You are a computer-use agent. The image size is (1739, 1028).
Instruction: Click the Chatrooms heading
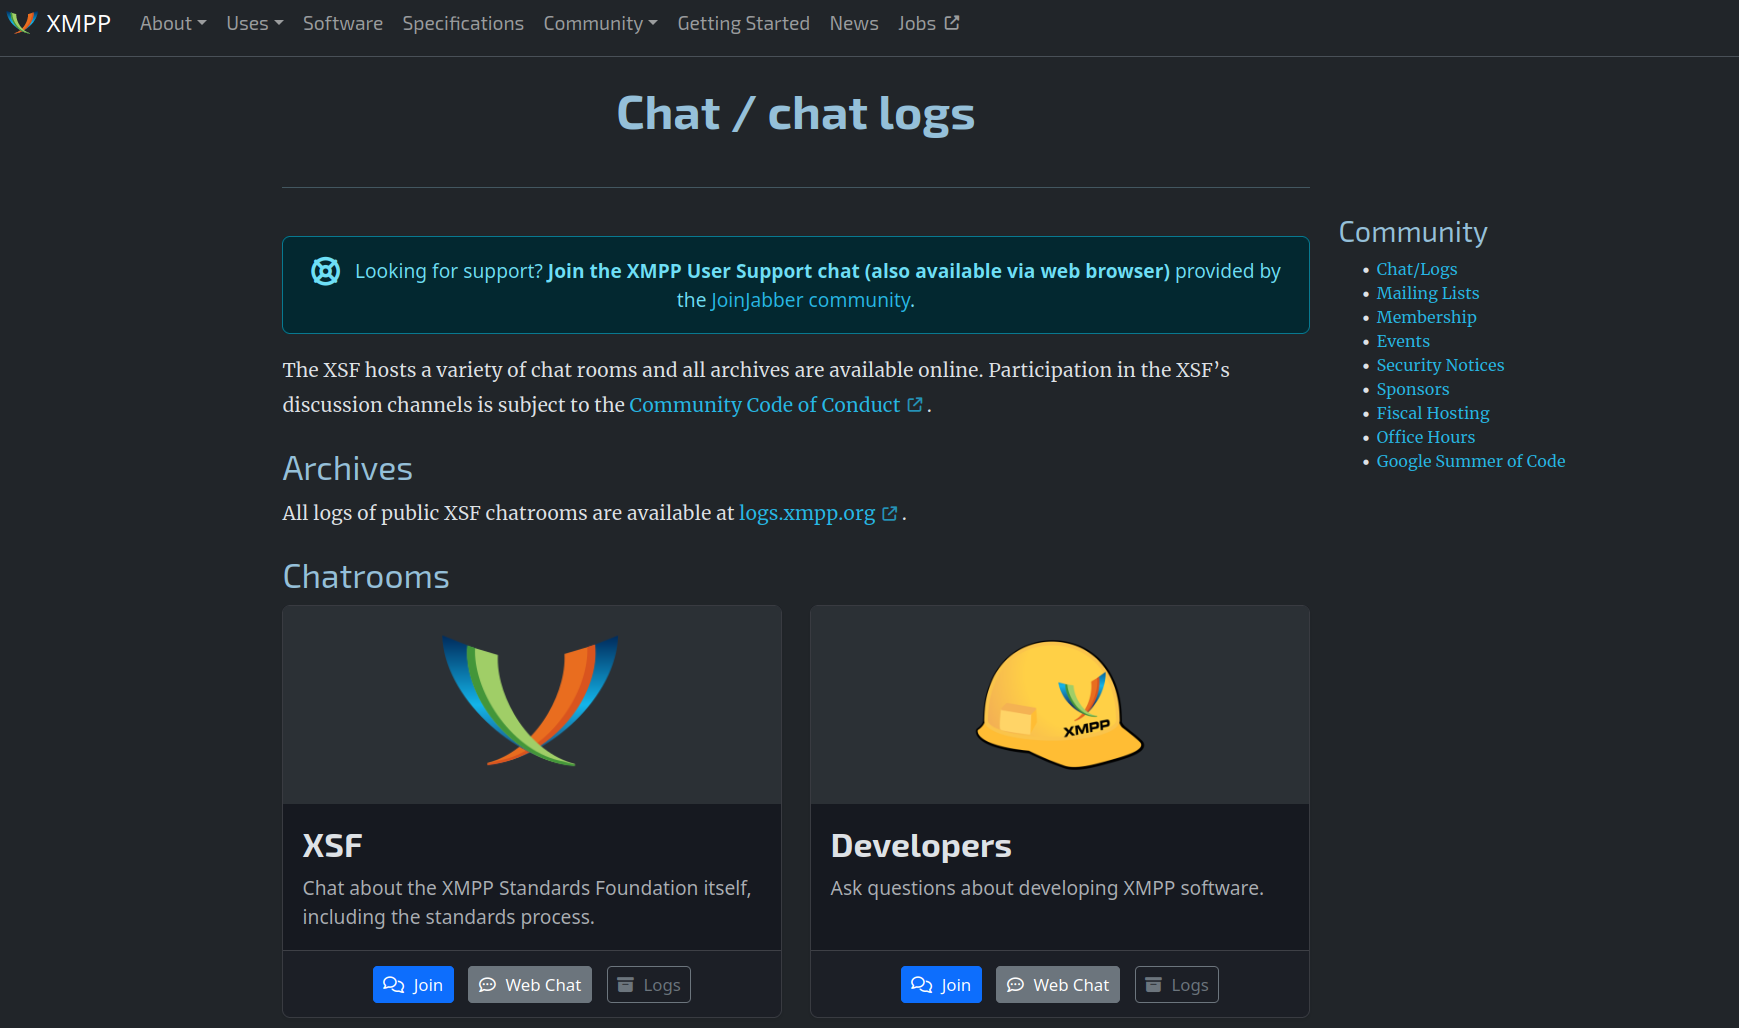366,576
